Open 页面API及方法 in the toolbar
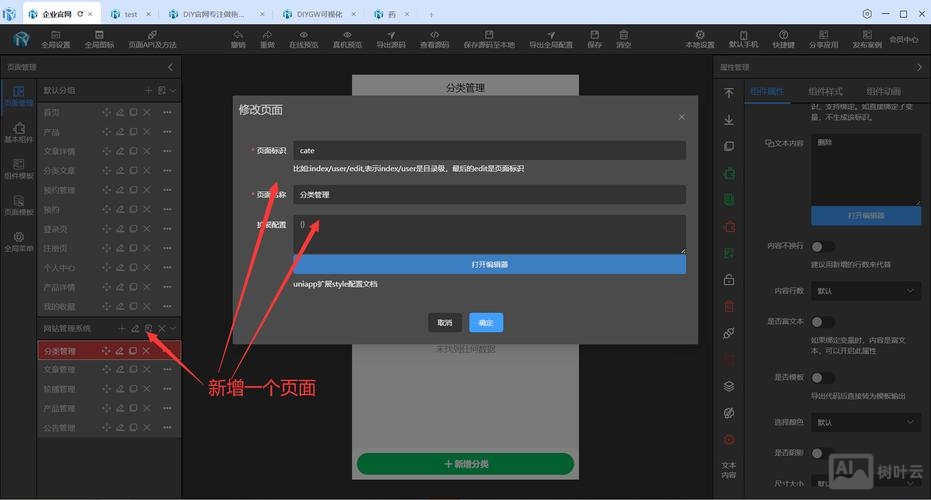The image size is (931, 500). (152, 39)
